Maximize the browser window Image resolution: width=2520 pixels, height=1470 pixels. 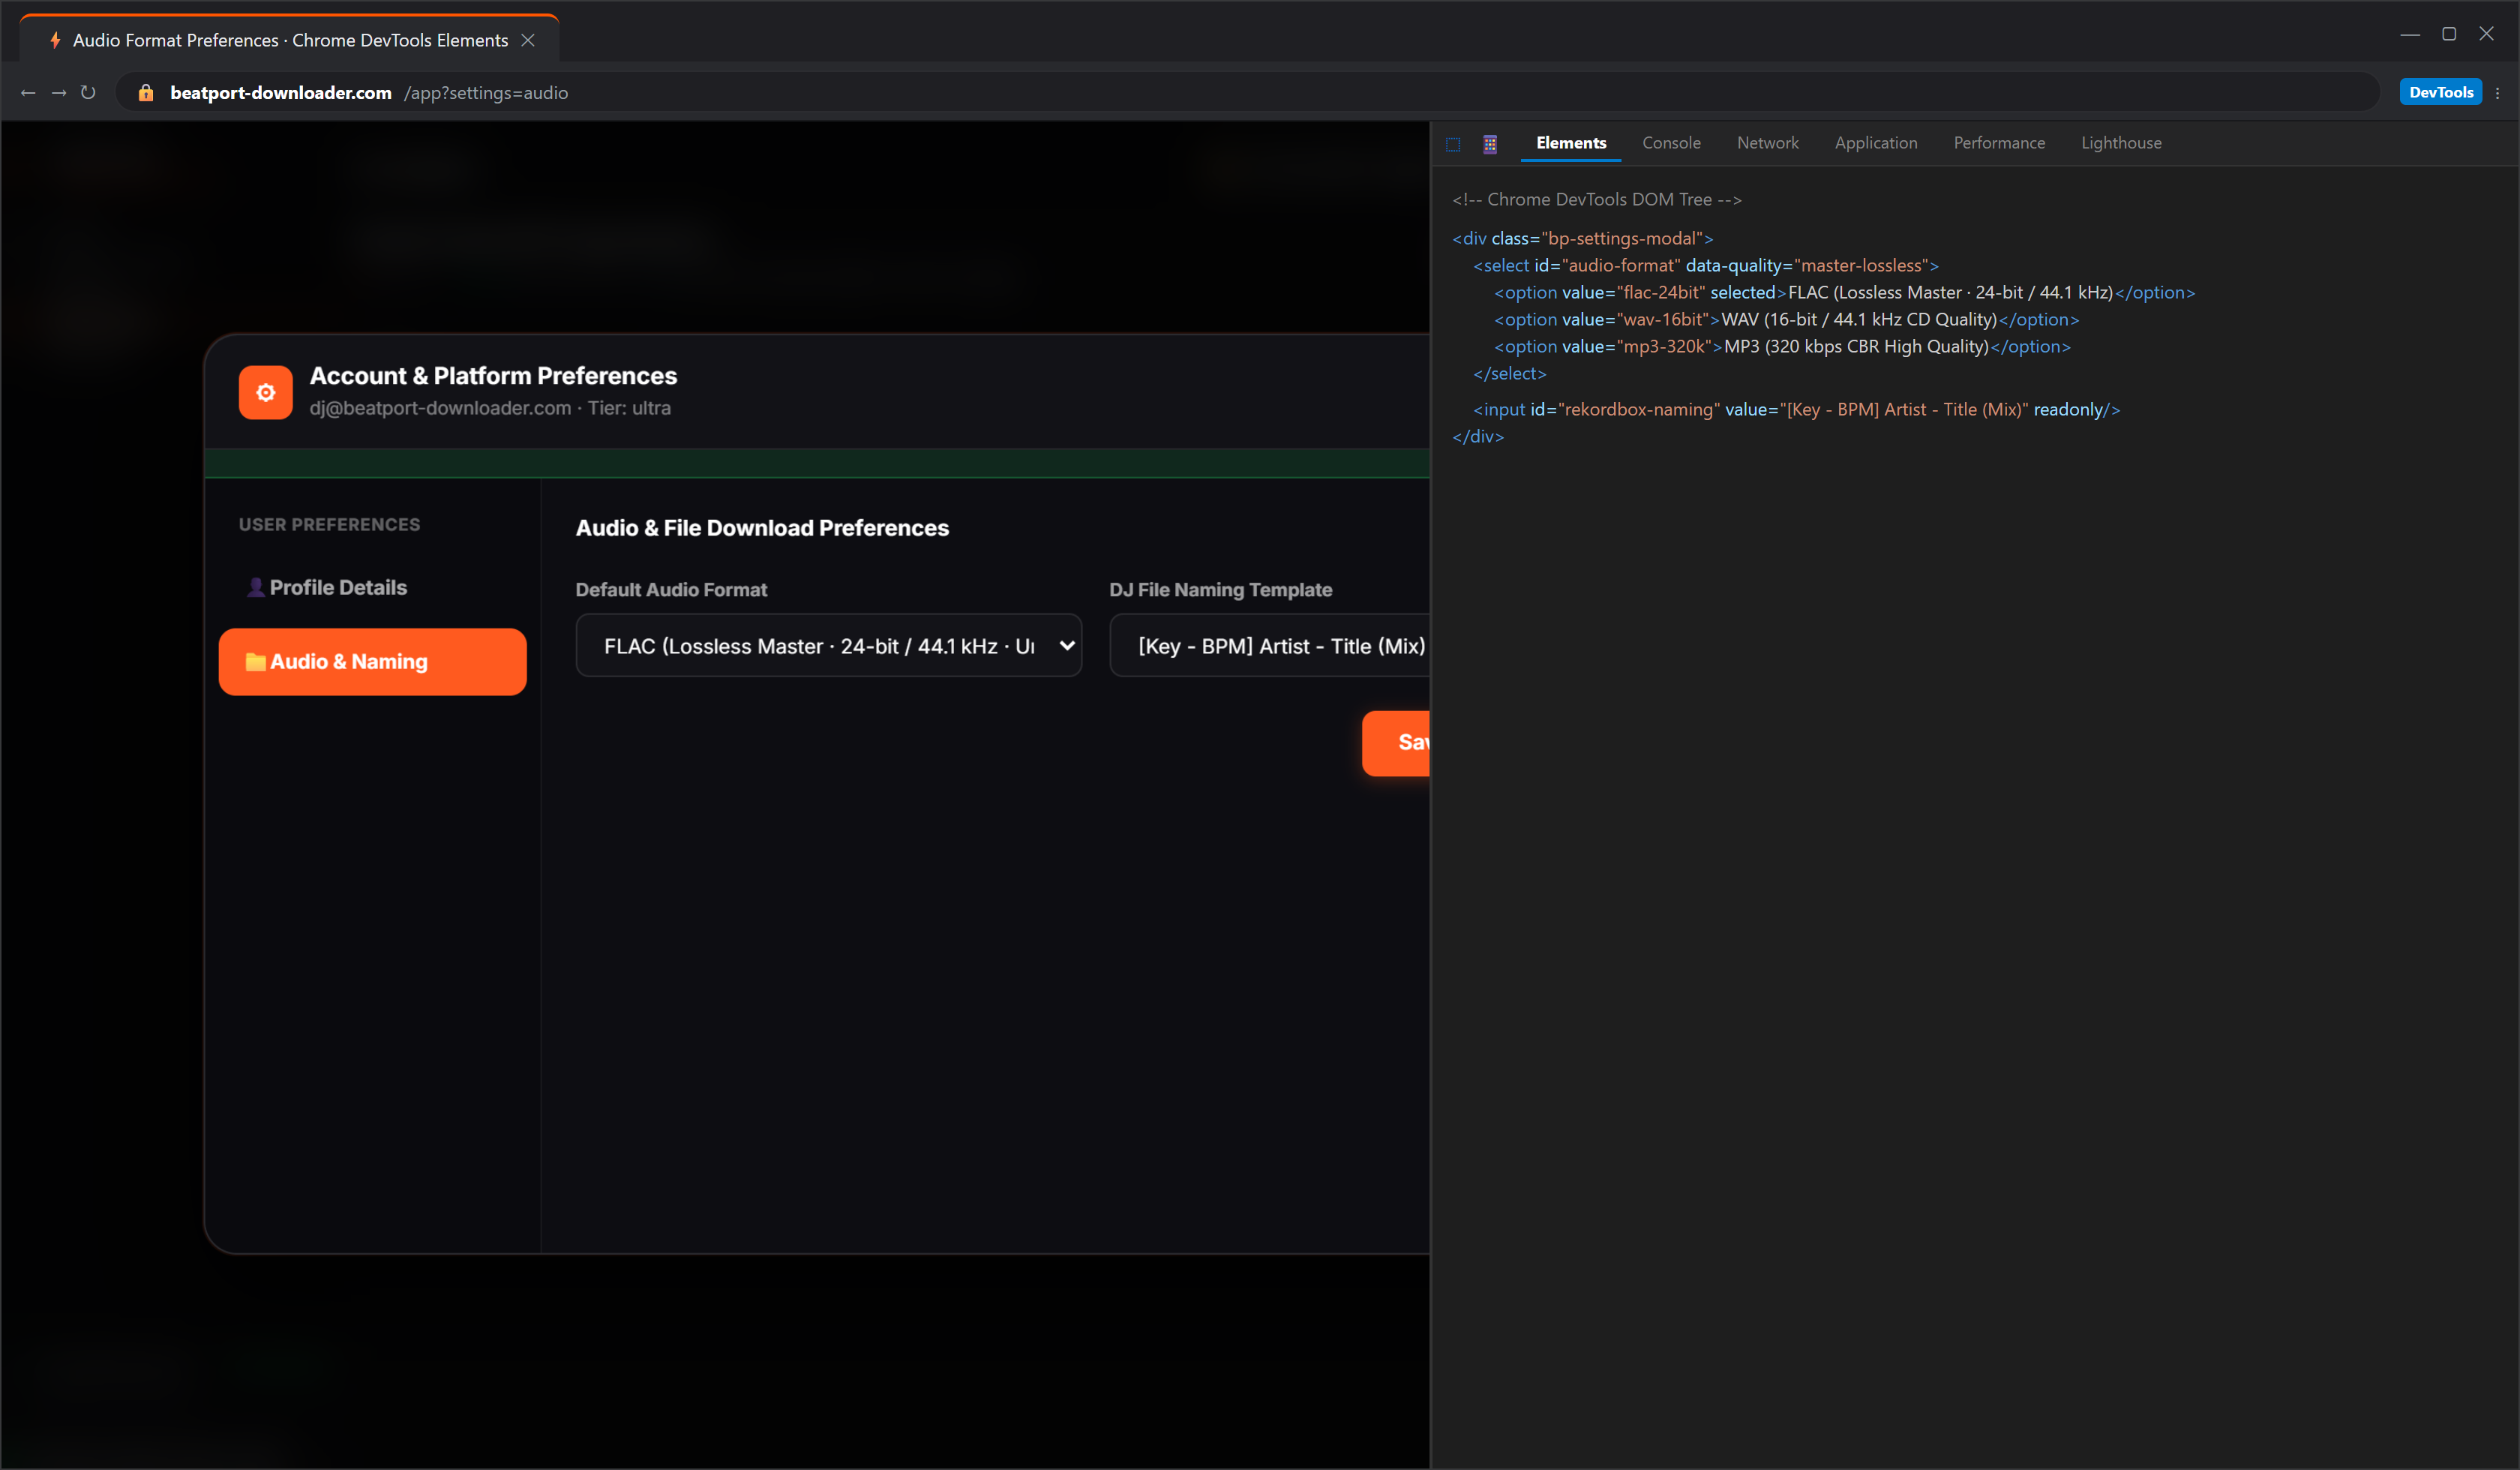[2448, 34]
